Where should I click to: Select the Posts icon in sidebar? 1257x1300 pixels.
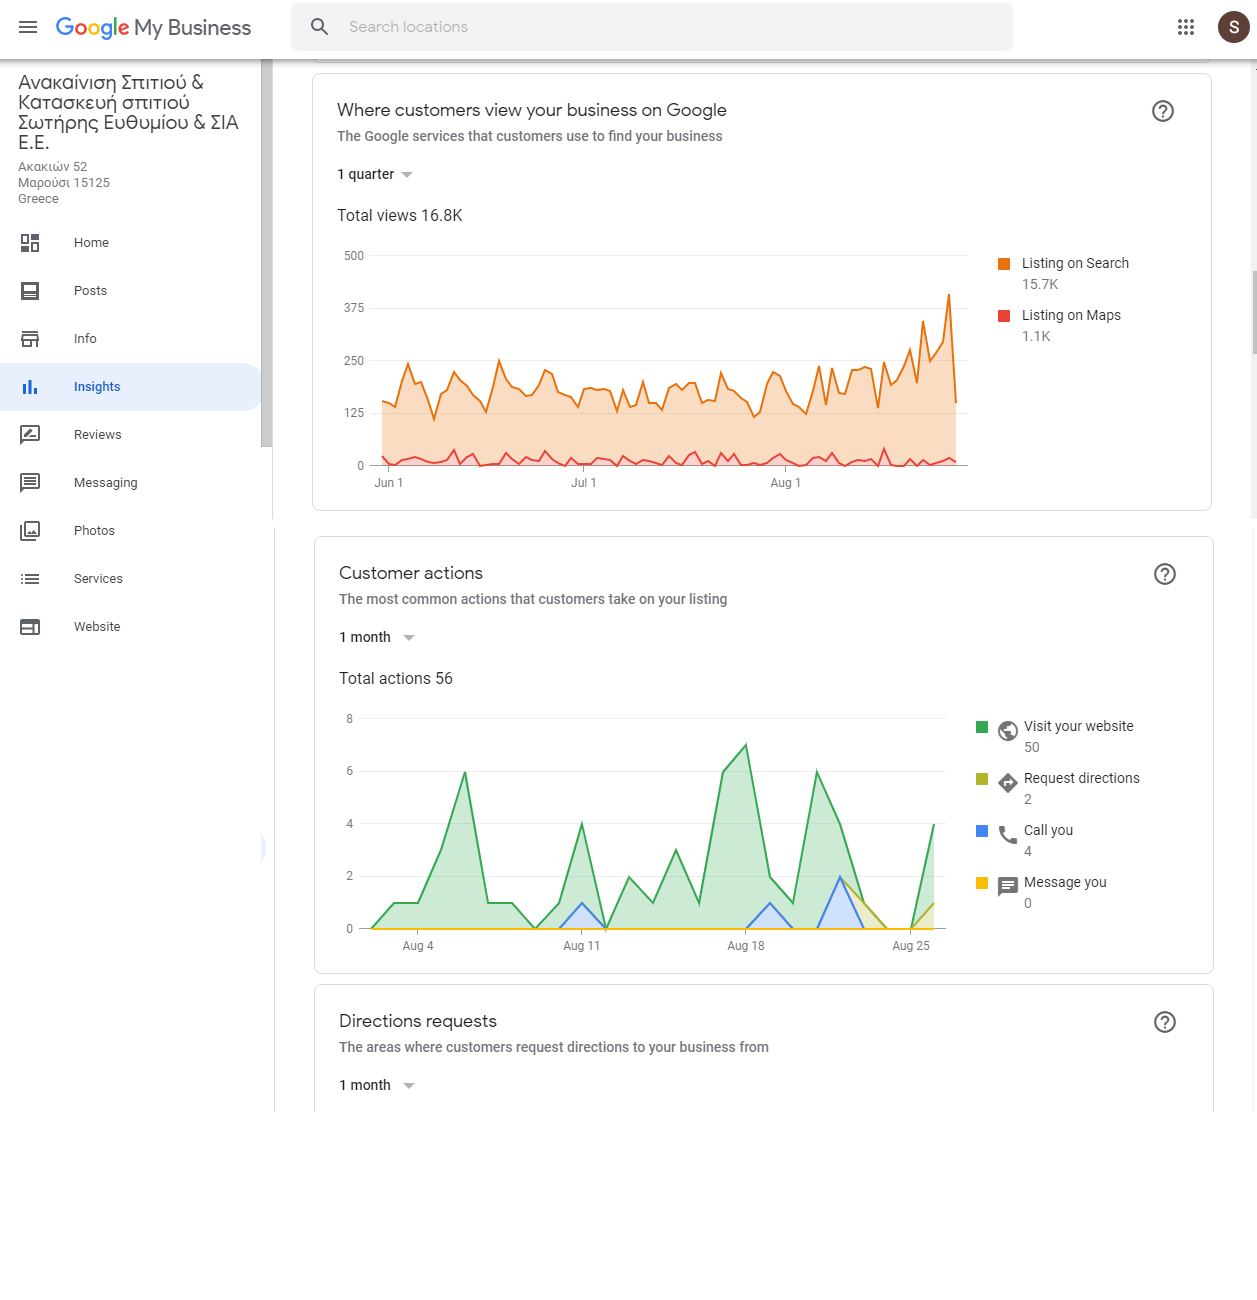[x=30, y=290]
